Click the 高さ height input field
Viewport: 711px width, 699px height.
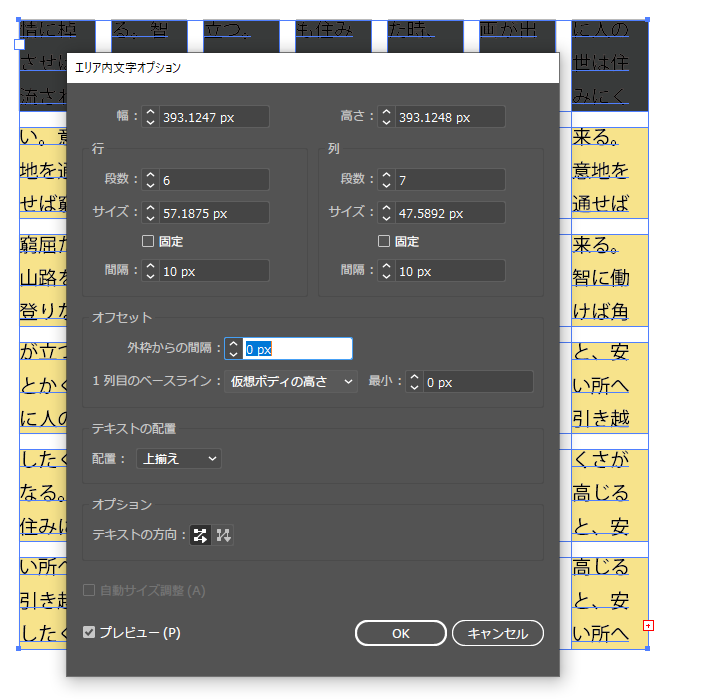click(x=450, y=117)
